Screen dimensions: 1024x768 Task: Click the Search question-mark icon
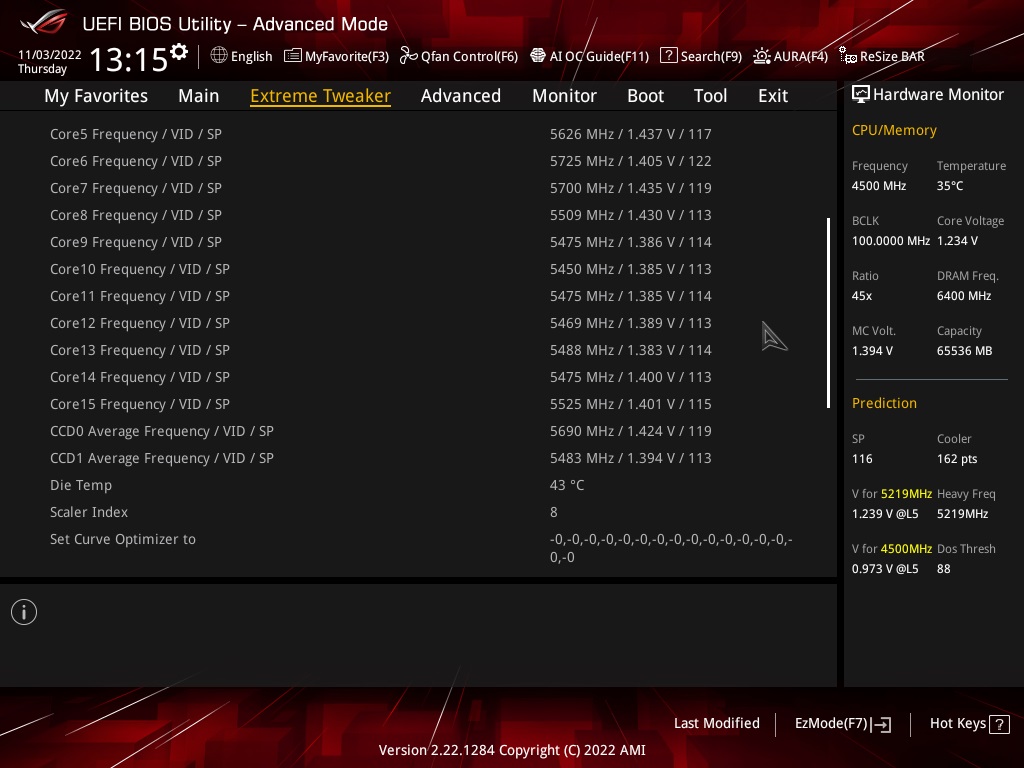point(669,56)
